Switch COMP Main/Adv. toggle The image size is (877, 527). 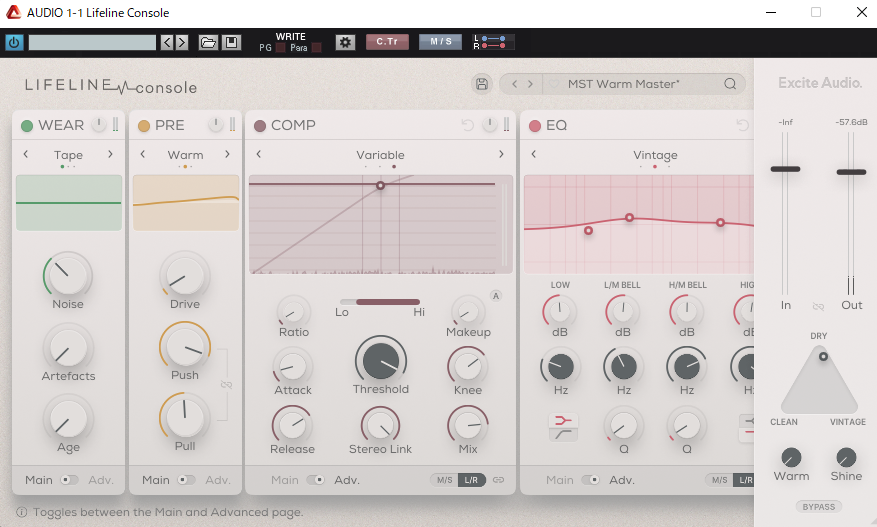click(x=315, y=480)
